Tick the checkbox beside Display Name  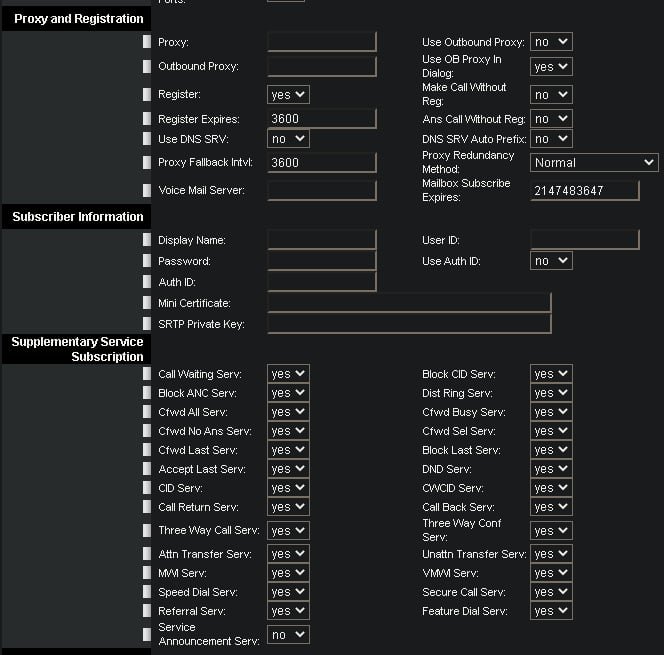147,240
